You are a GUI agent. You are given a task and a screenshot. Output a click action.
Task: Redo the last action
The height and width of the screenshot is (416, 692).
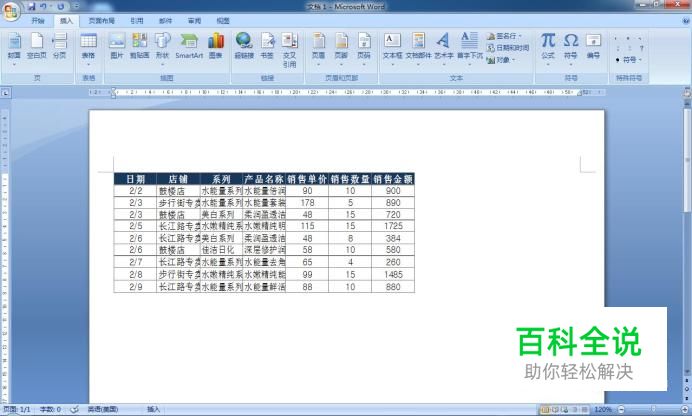coord(61,7)
